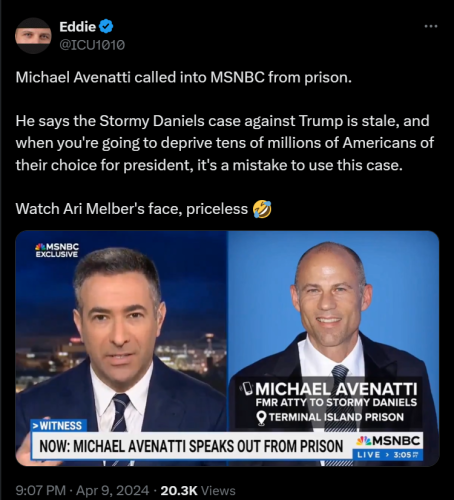Click the blue verified badge next to Eddie
454x500 pixels.
[x=106, y=27]
